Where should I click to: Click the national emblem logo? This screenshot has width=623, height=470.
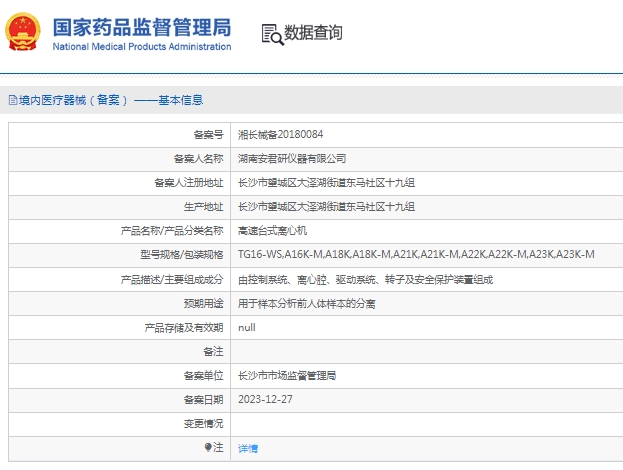tap(23, 32)
